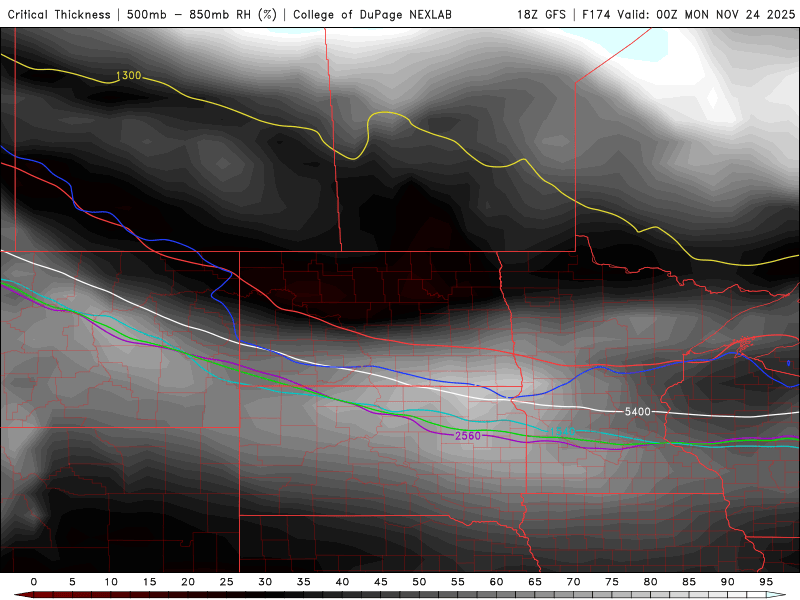Click the "500mb – 850mb RH (%)" header text
The height and width of the screenshot is (600, 800).
tap(202, 15)
